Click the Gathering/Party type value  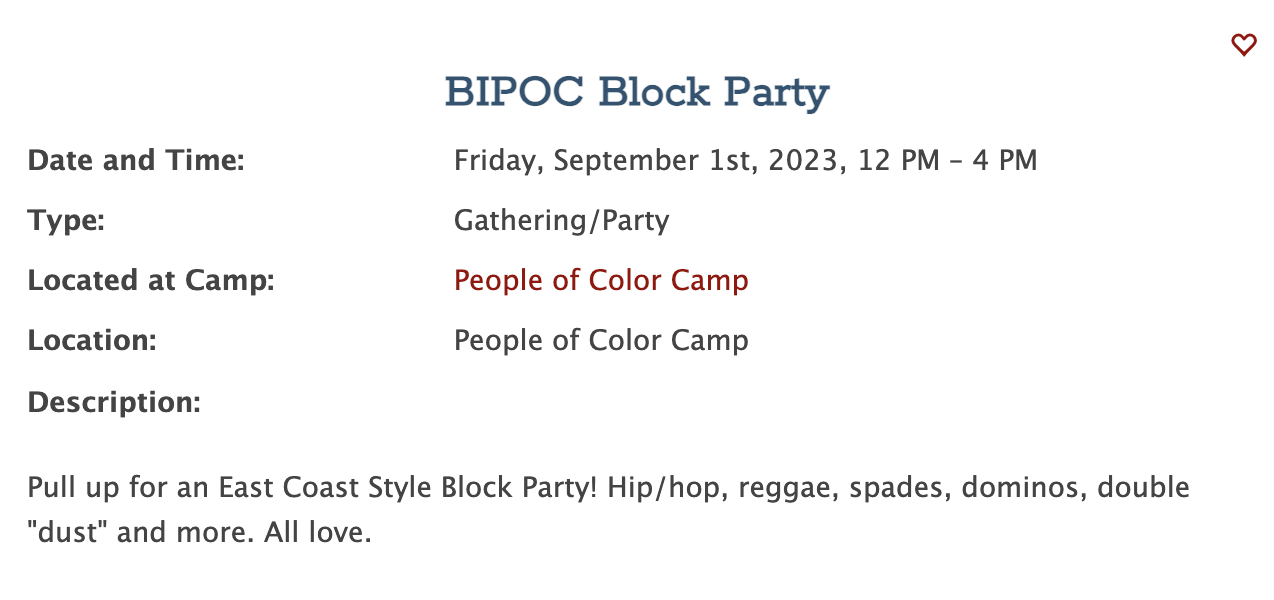(561, 220)
